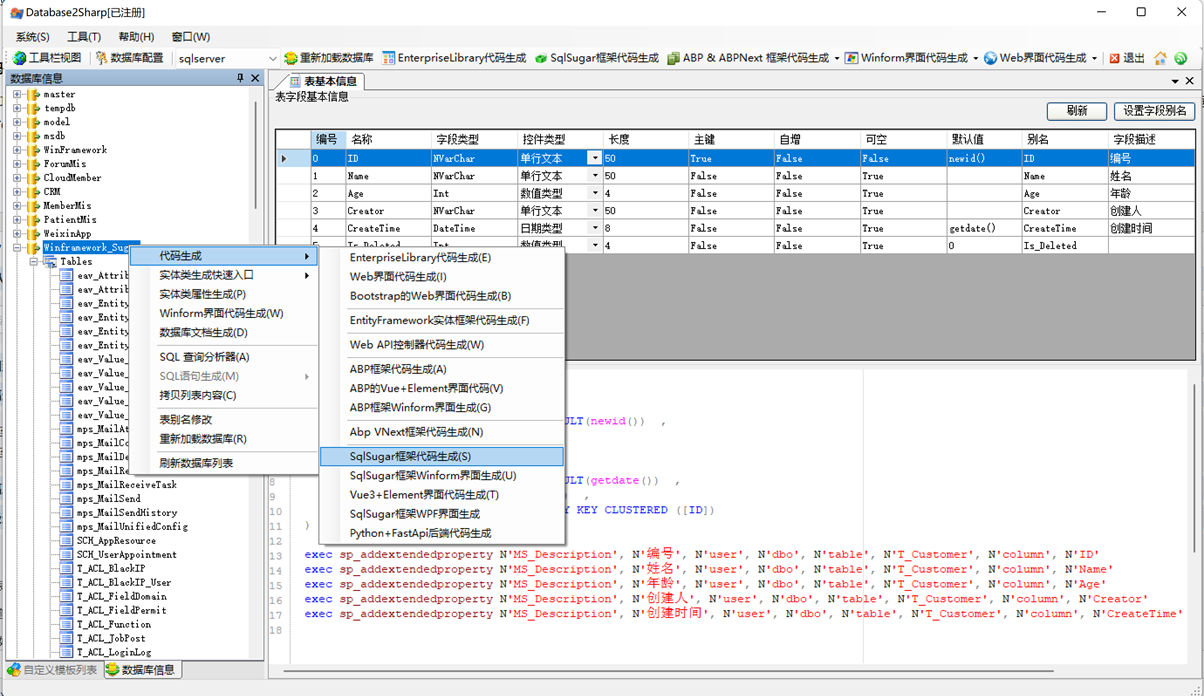Click the red 退出 icon in the toolbar
The height and width of the screenshot is (696, 1204).
1115,58
